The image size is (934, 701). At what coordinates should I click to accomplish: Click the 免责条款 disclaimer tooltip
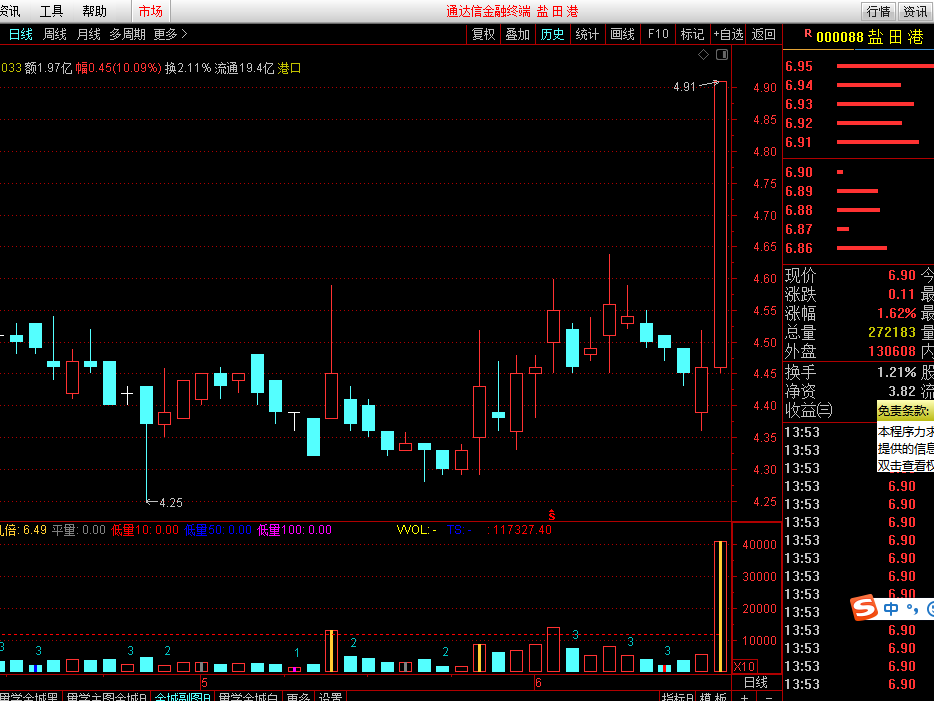pyautogui.click(x=905, y=437)
